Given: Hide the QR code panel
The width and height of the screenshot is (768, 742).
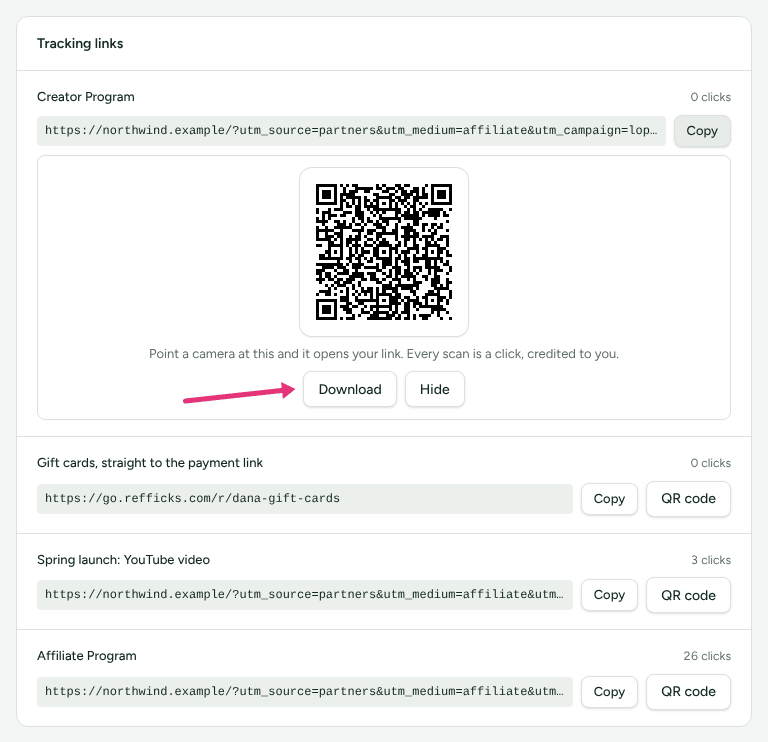Looking at the screenshot, I should pos(434,389).
